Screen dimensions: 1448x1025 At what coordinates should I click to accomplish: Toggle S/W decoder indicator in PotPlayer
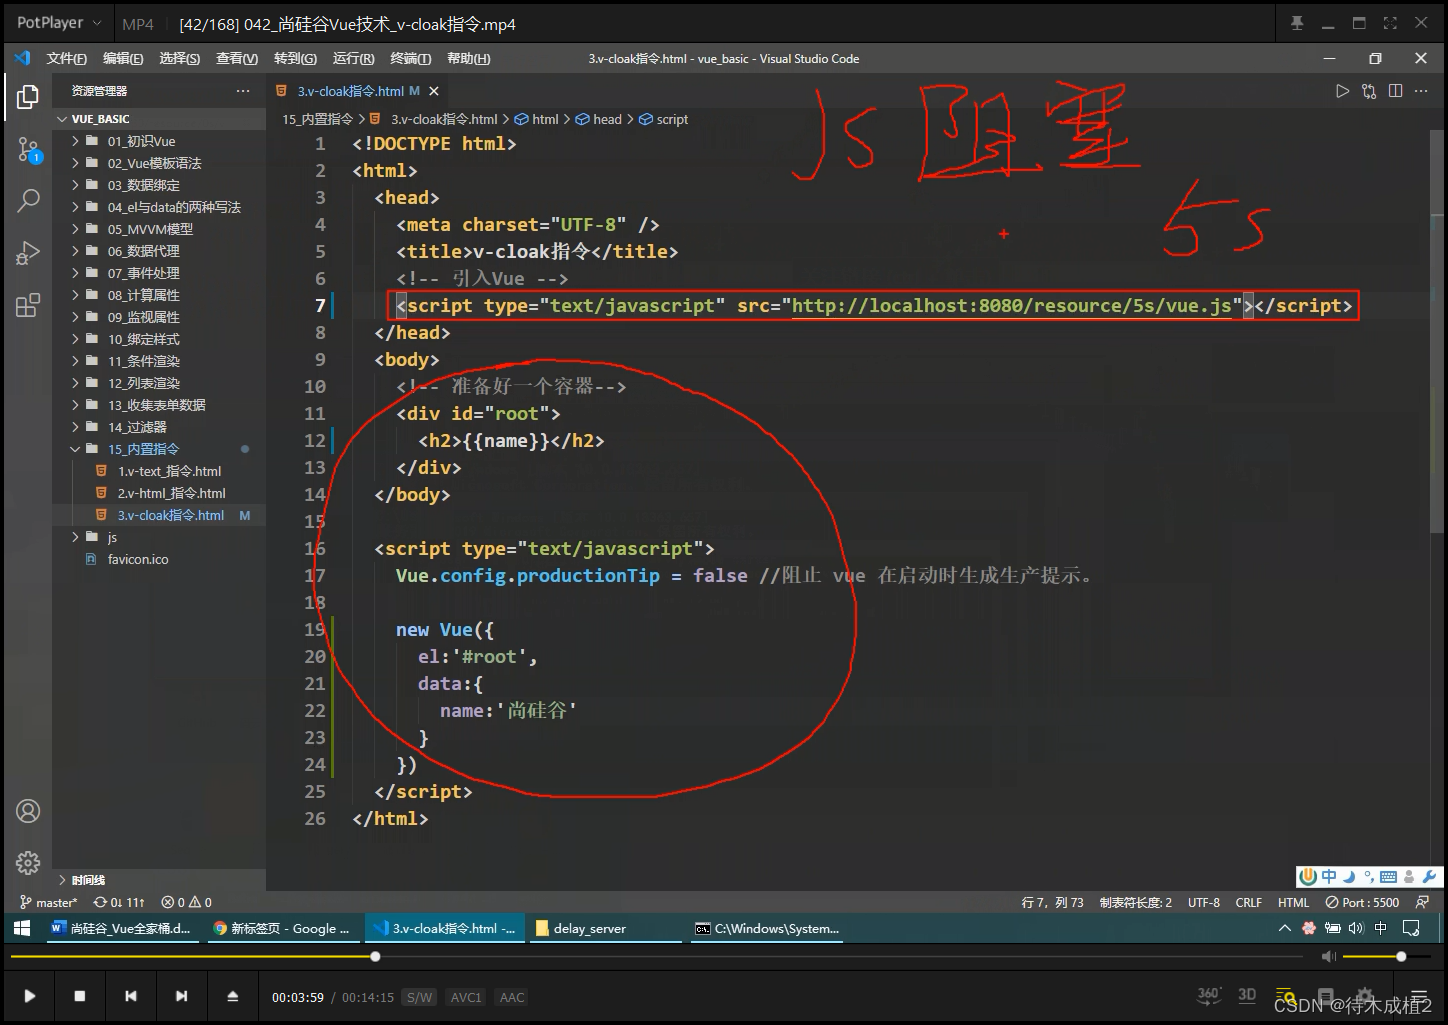point(419,997)
